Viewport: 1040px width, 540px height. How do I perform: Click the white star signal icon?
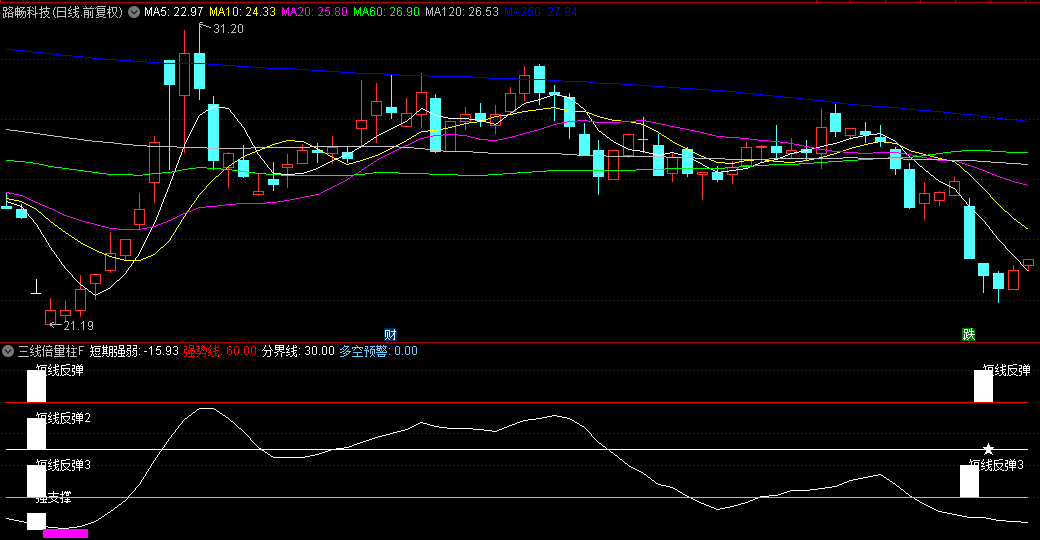coord(988,449)
